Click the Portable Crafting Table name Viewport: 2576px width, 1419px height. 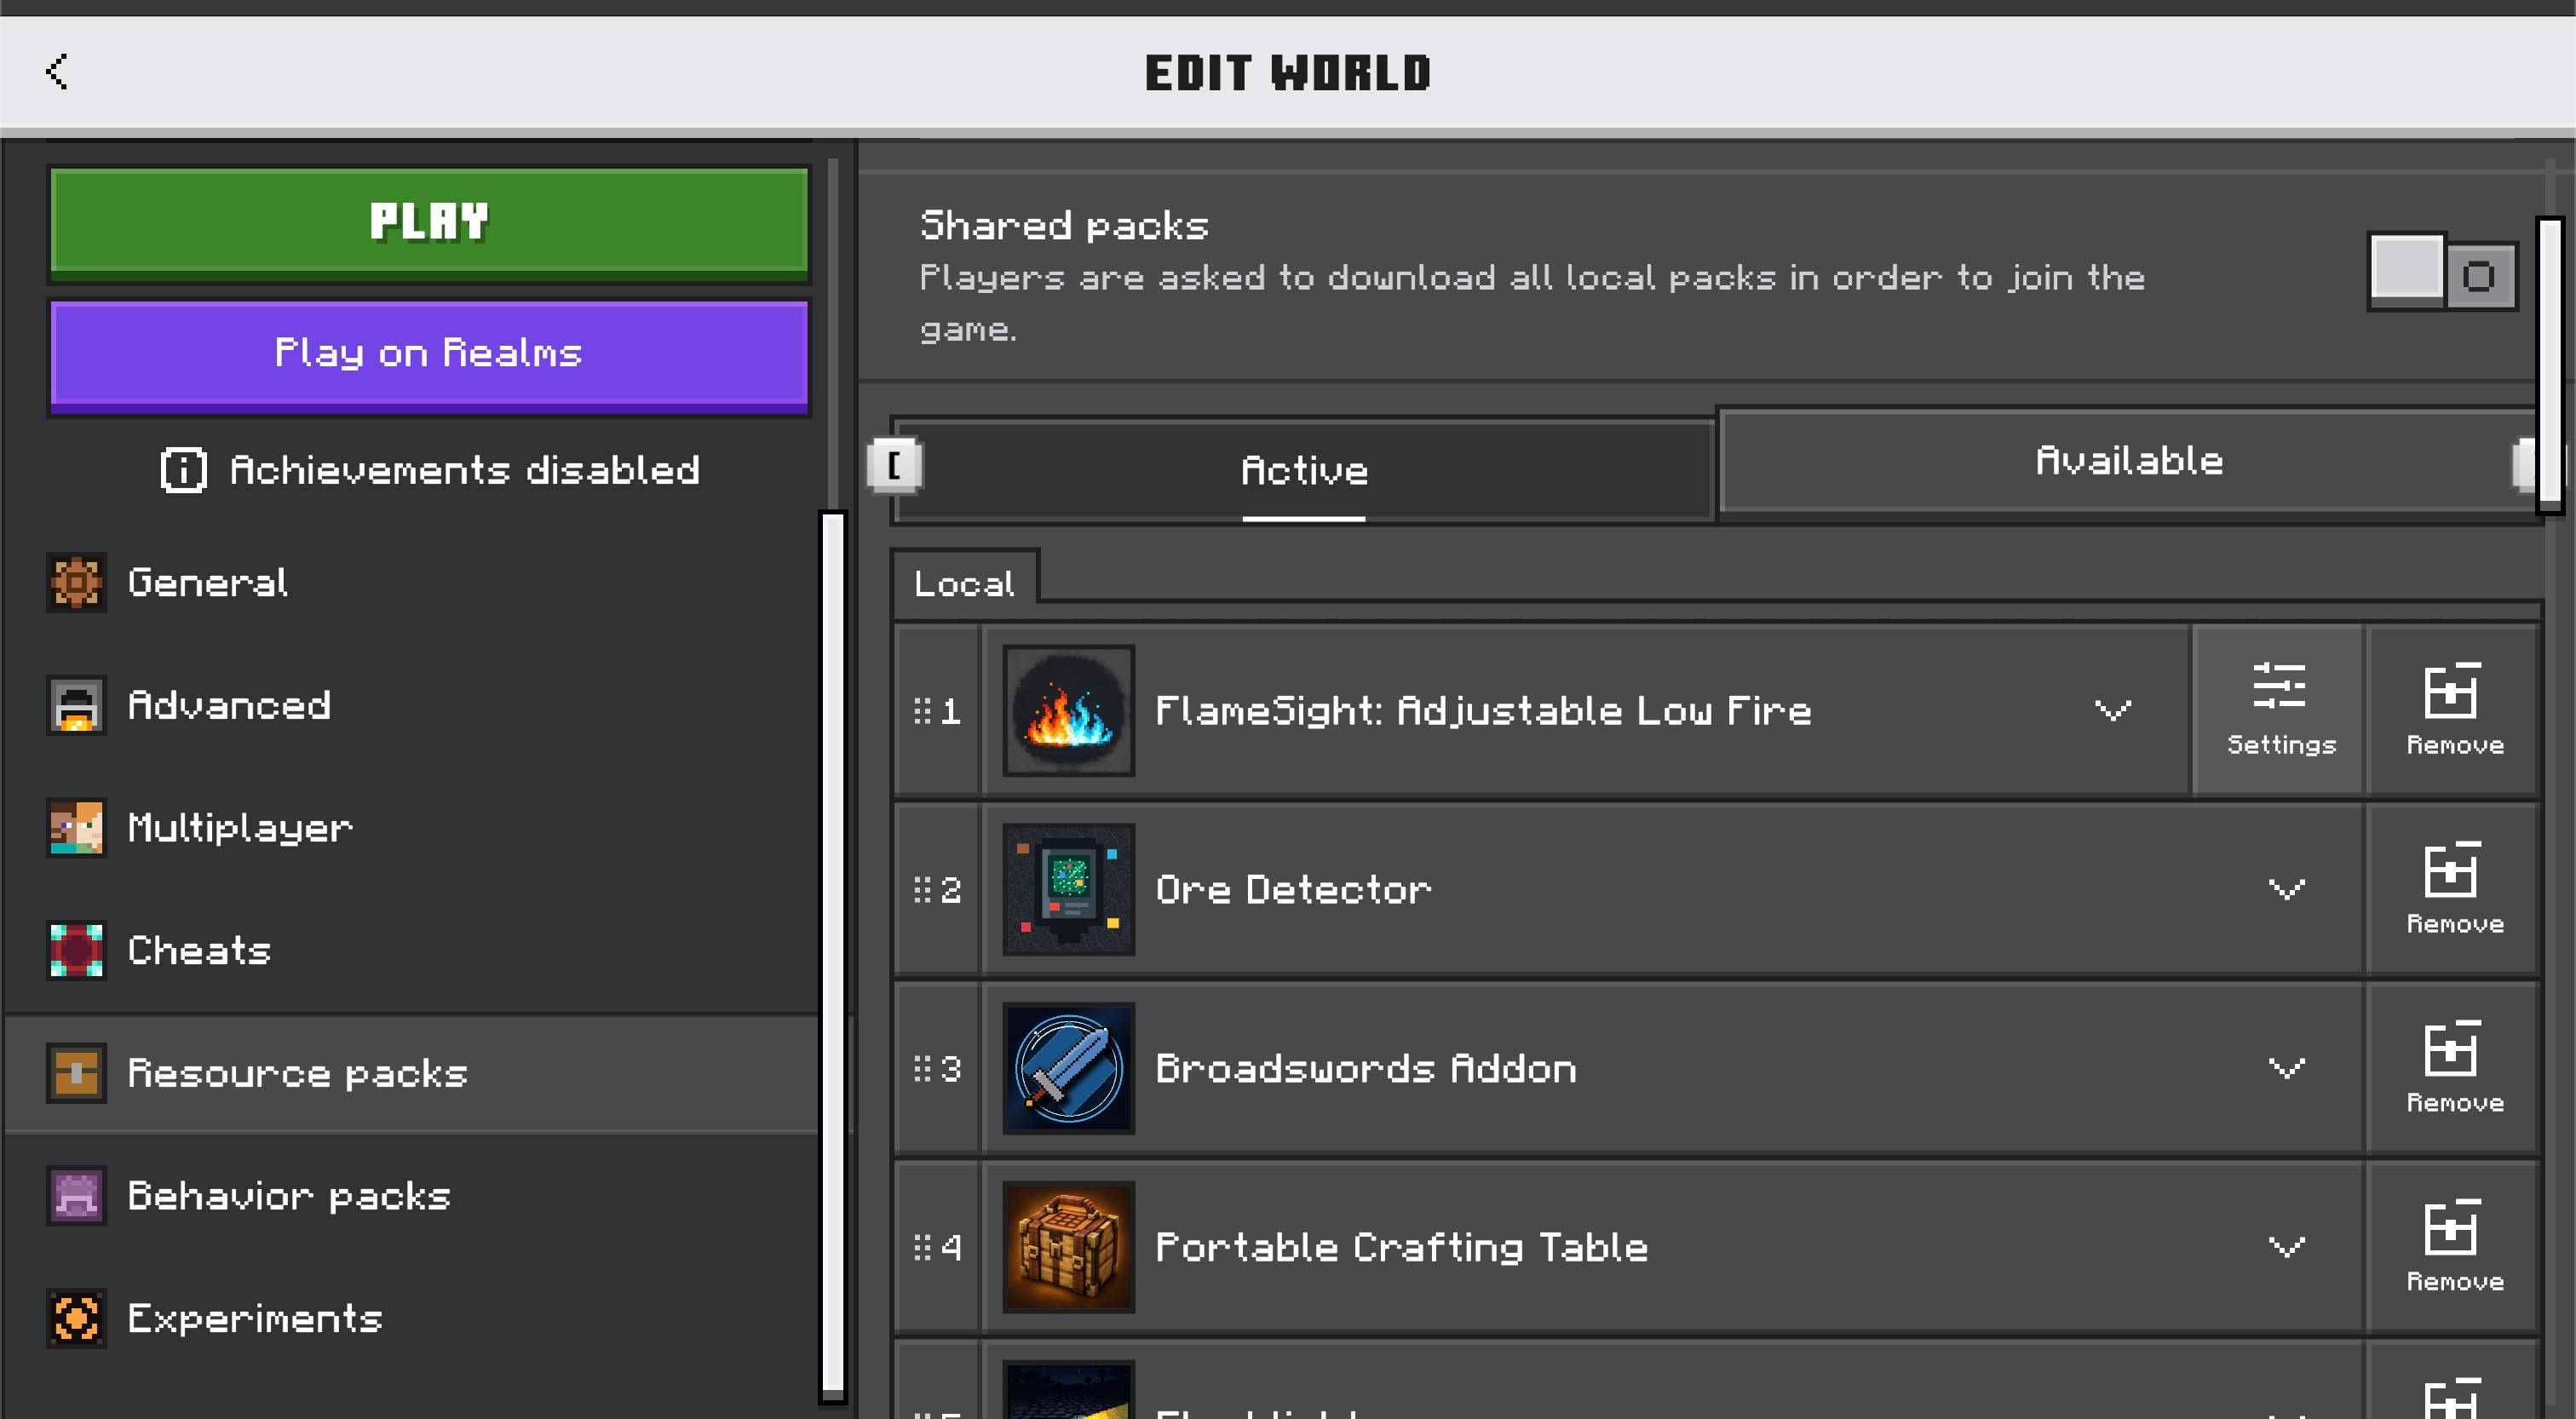tap(1401, 1247)
